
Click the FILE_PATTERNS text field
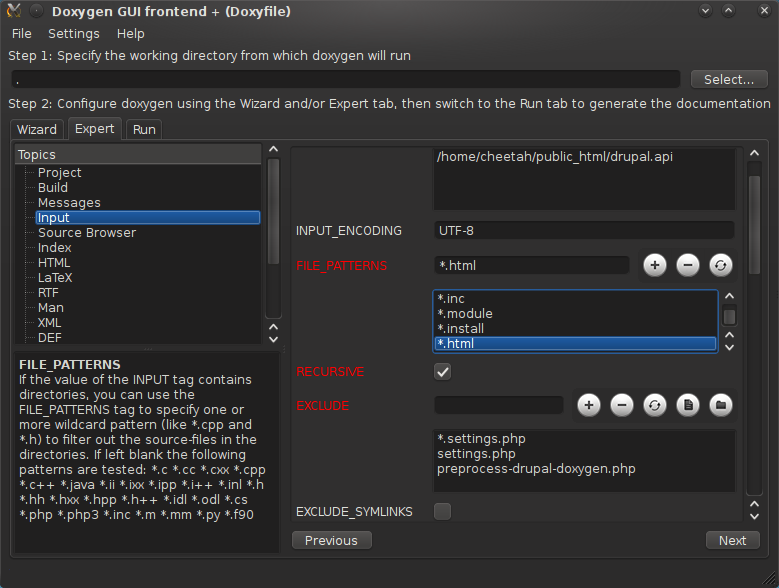coord(532,265)
